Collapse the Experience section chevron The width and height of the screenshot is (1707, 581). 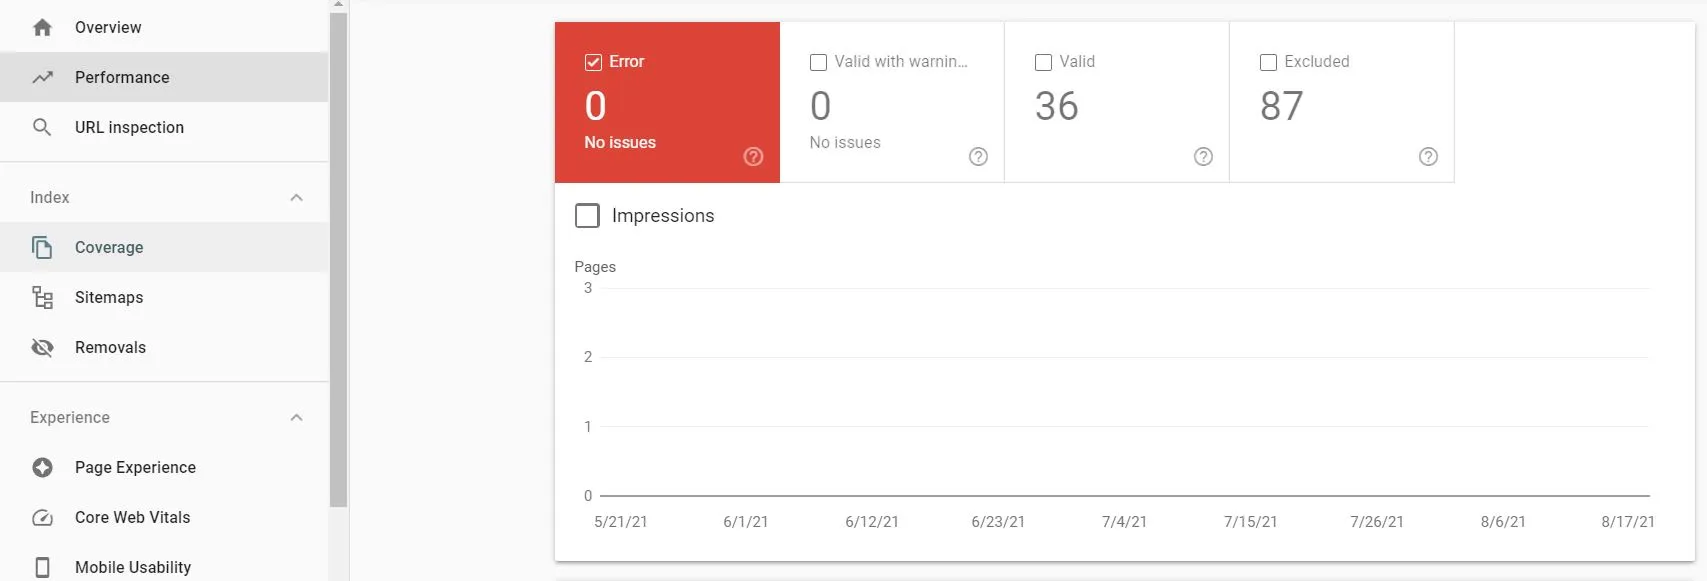pyautogui.click(x=296, y=417)
